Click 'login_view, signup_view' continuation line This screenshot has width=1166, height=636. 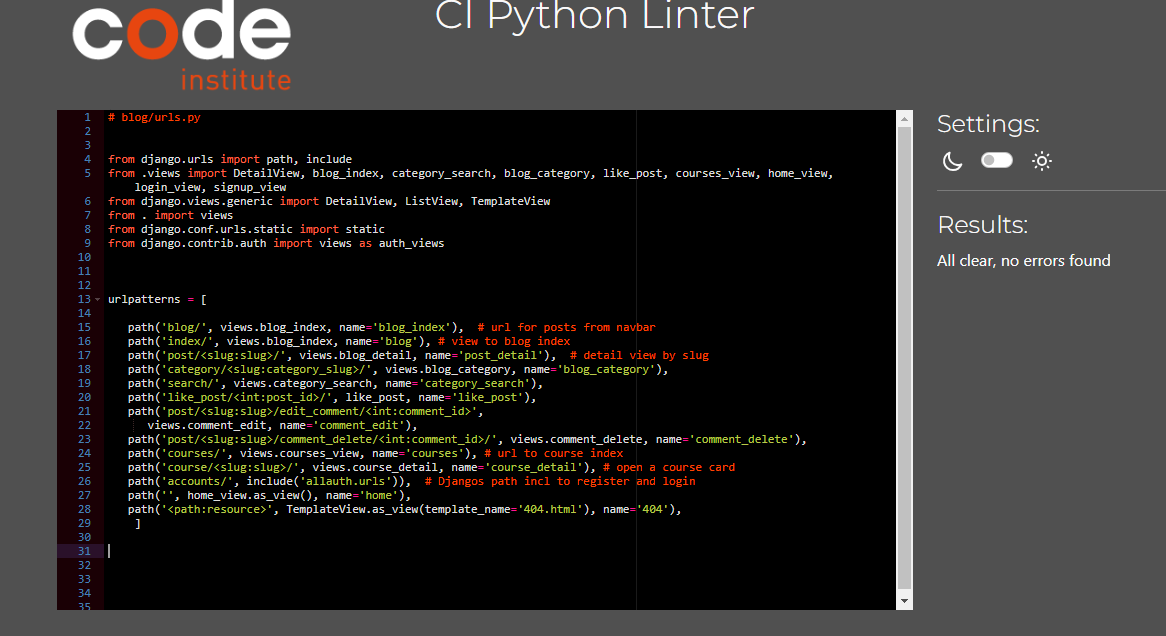210,187
